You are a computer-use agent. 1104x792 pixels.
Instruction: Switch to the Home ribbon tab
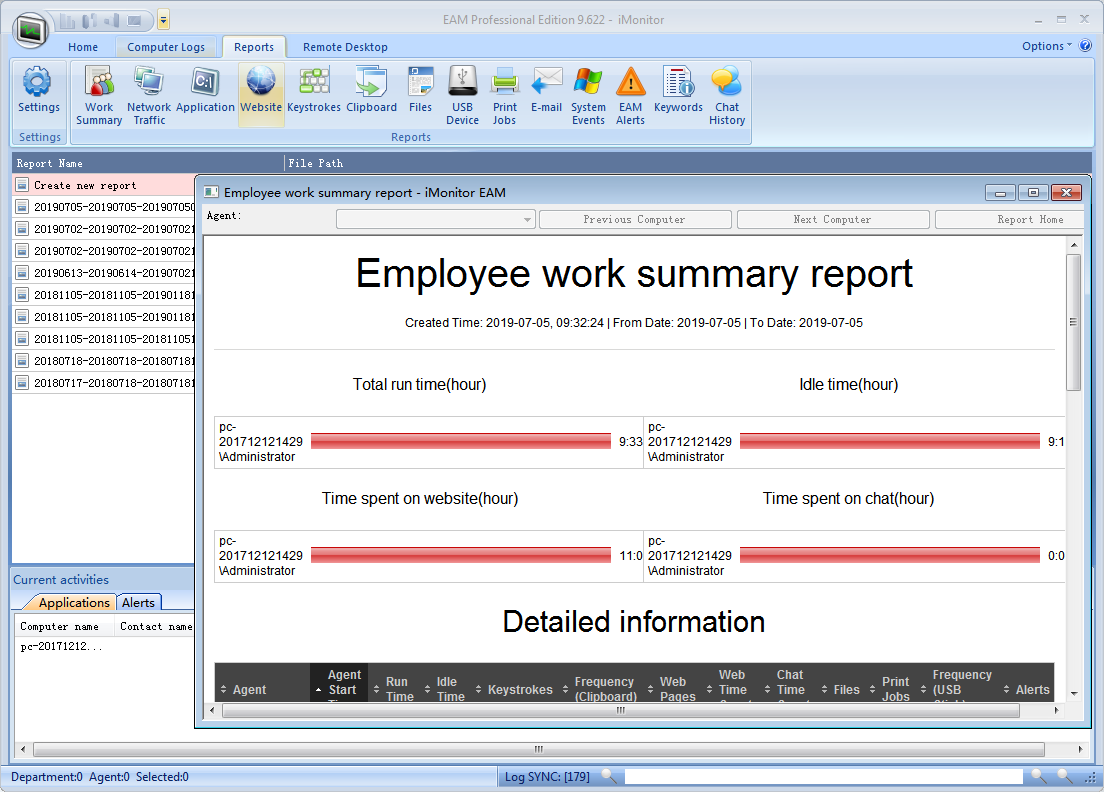[x=83, y=47]
